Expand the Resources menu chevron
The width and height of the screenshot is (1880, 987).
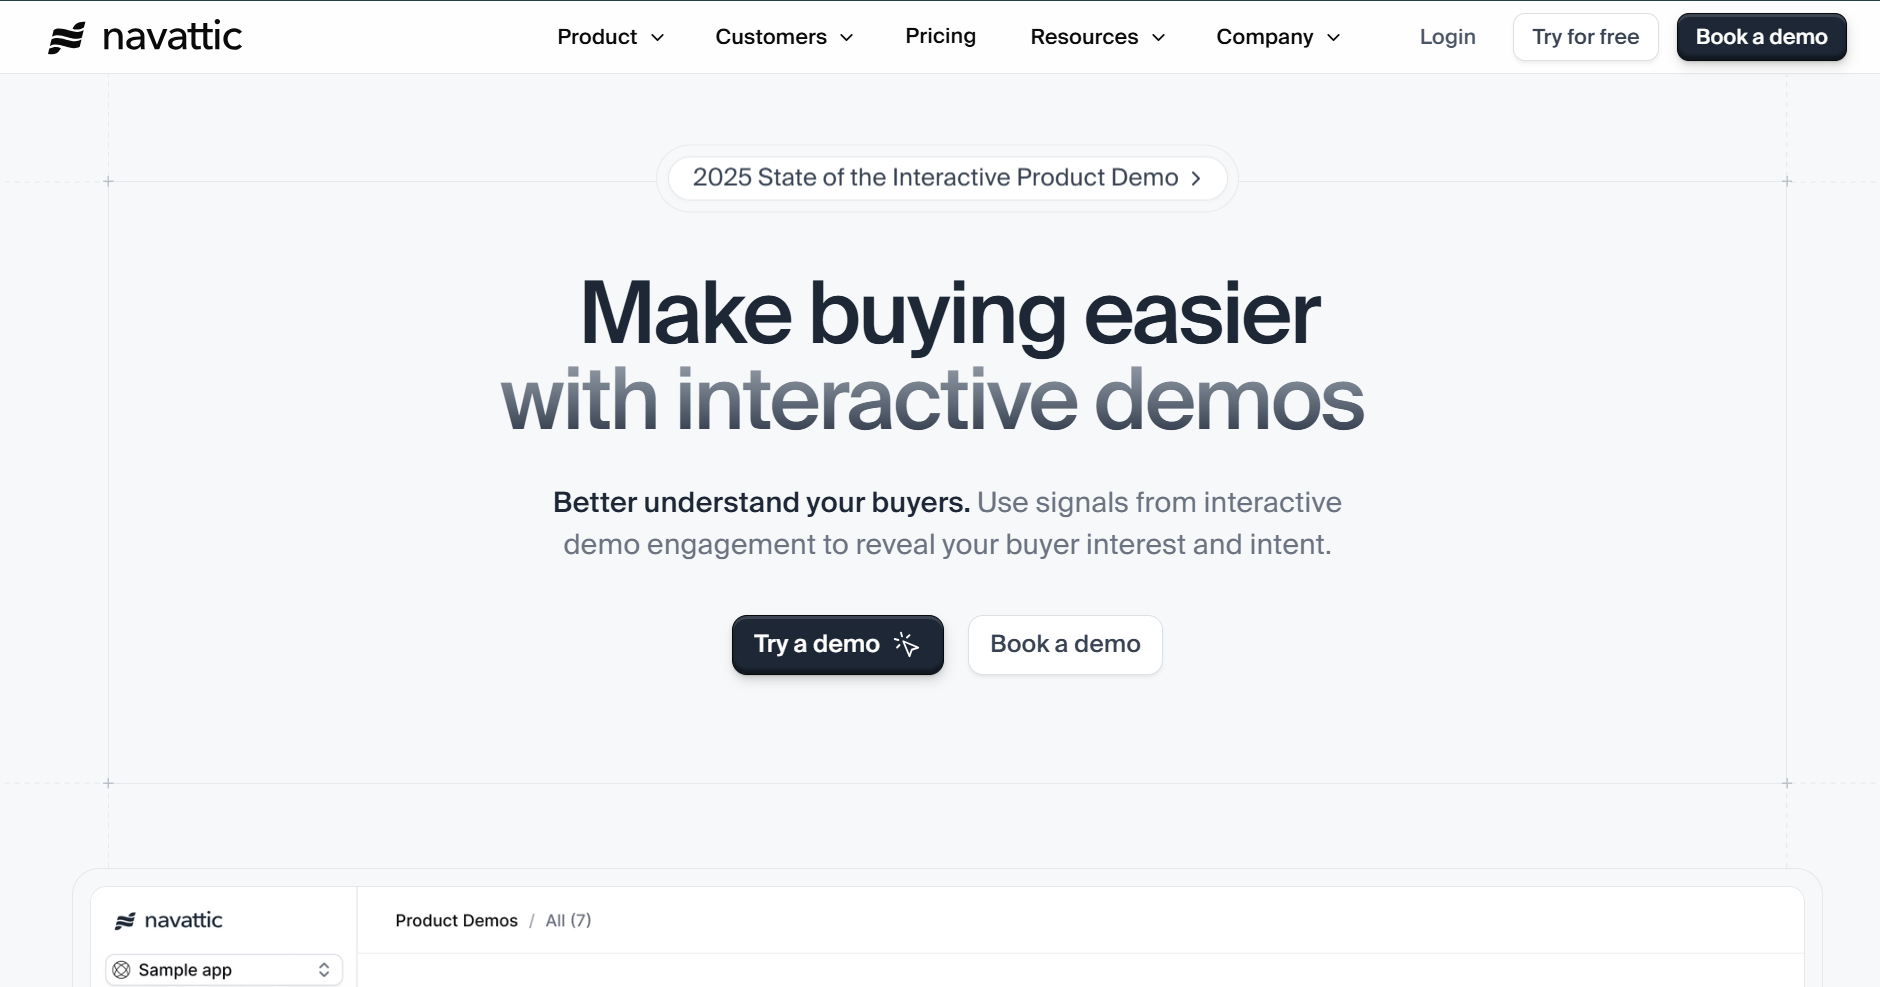pos(1159,38)
